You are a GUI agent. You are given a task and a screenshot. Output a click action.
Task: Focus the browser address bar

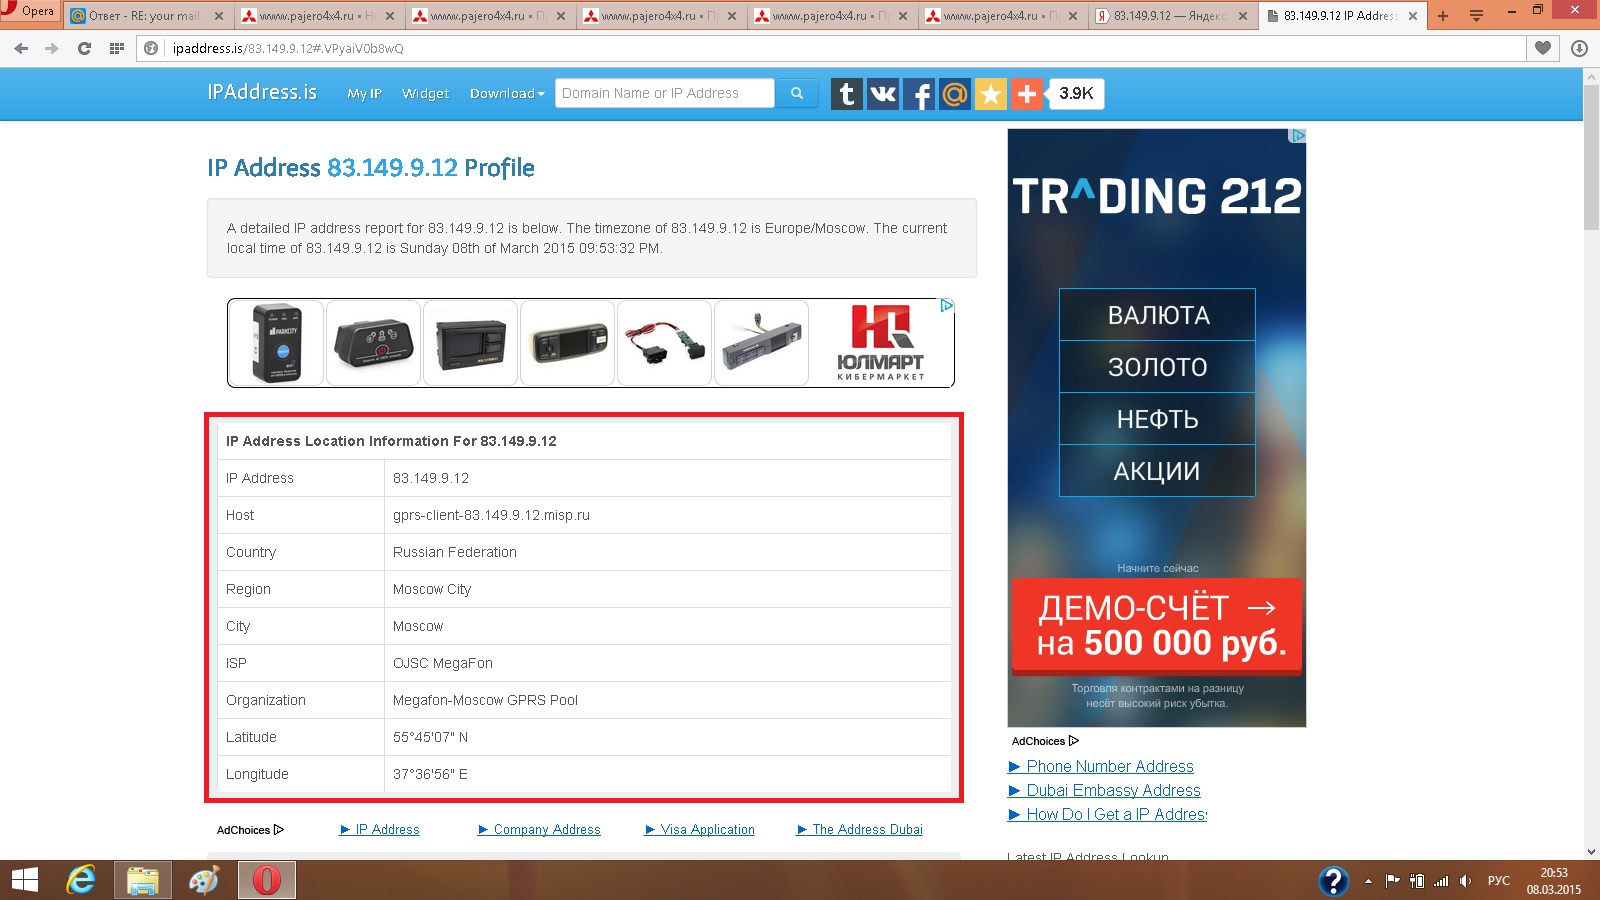pyautogui.click(x=830, y=48)
